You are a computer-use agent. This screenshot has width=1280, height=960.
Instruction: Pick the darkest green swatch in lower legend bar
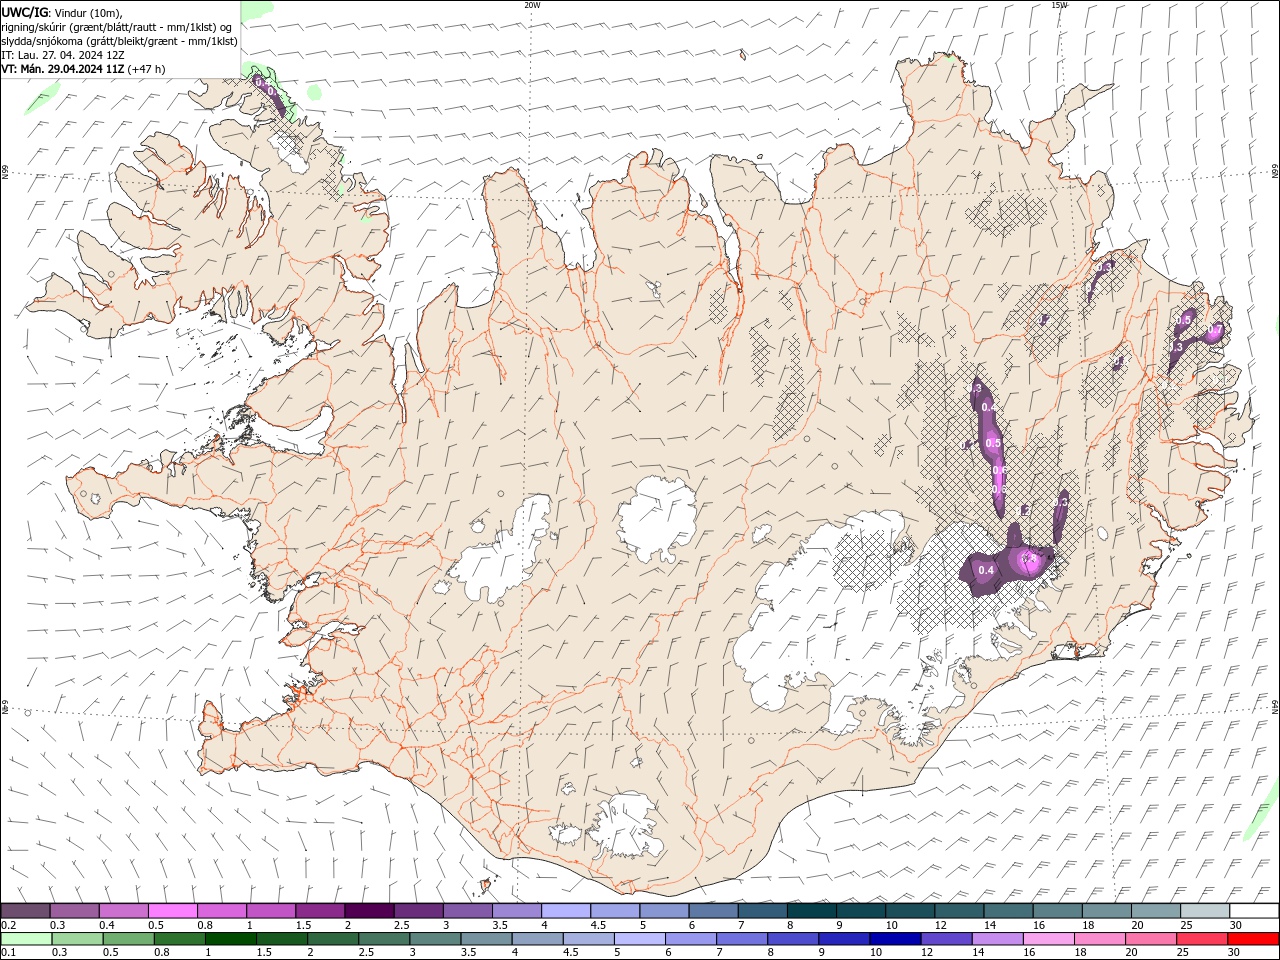coord(230,939)
